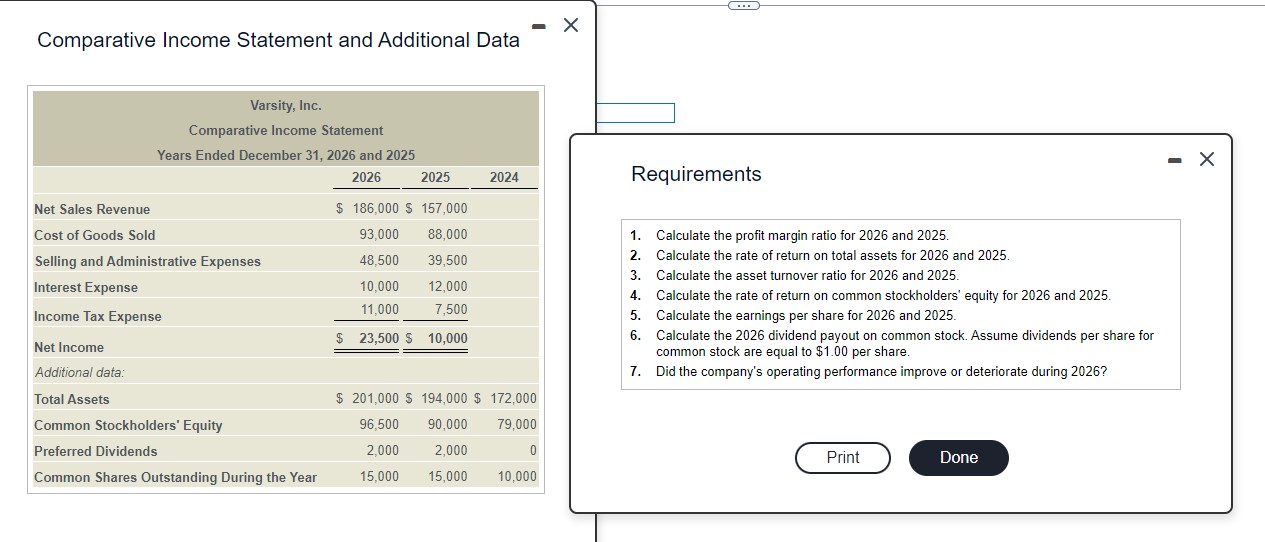Select the 39,500 expenses value
The height and width of the screenshot is (542, 1265).
pos(447,260)
